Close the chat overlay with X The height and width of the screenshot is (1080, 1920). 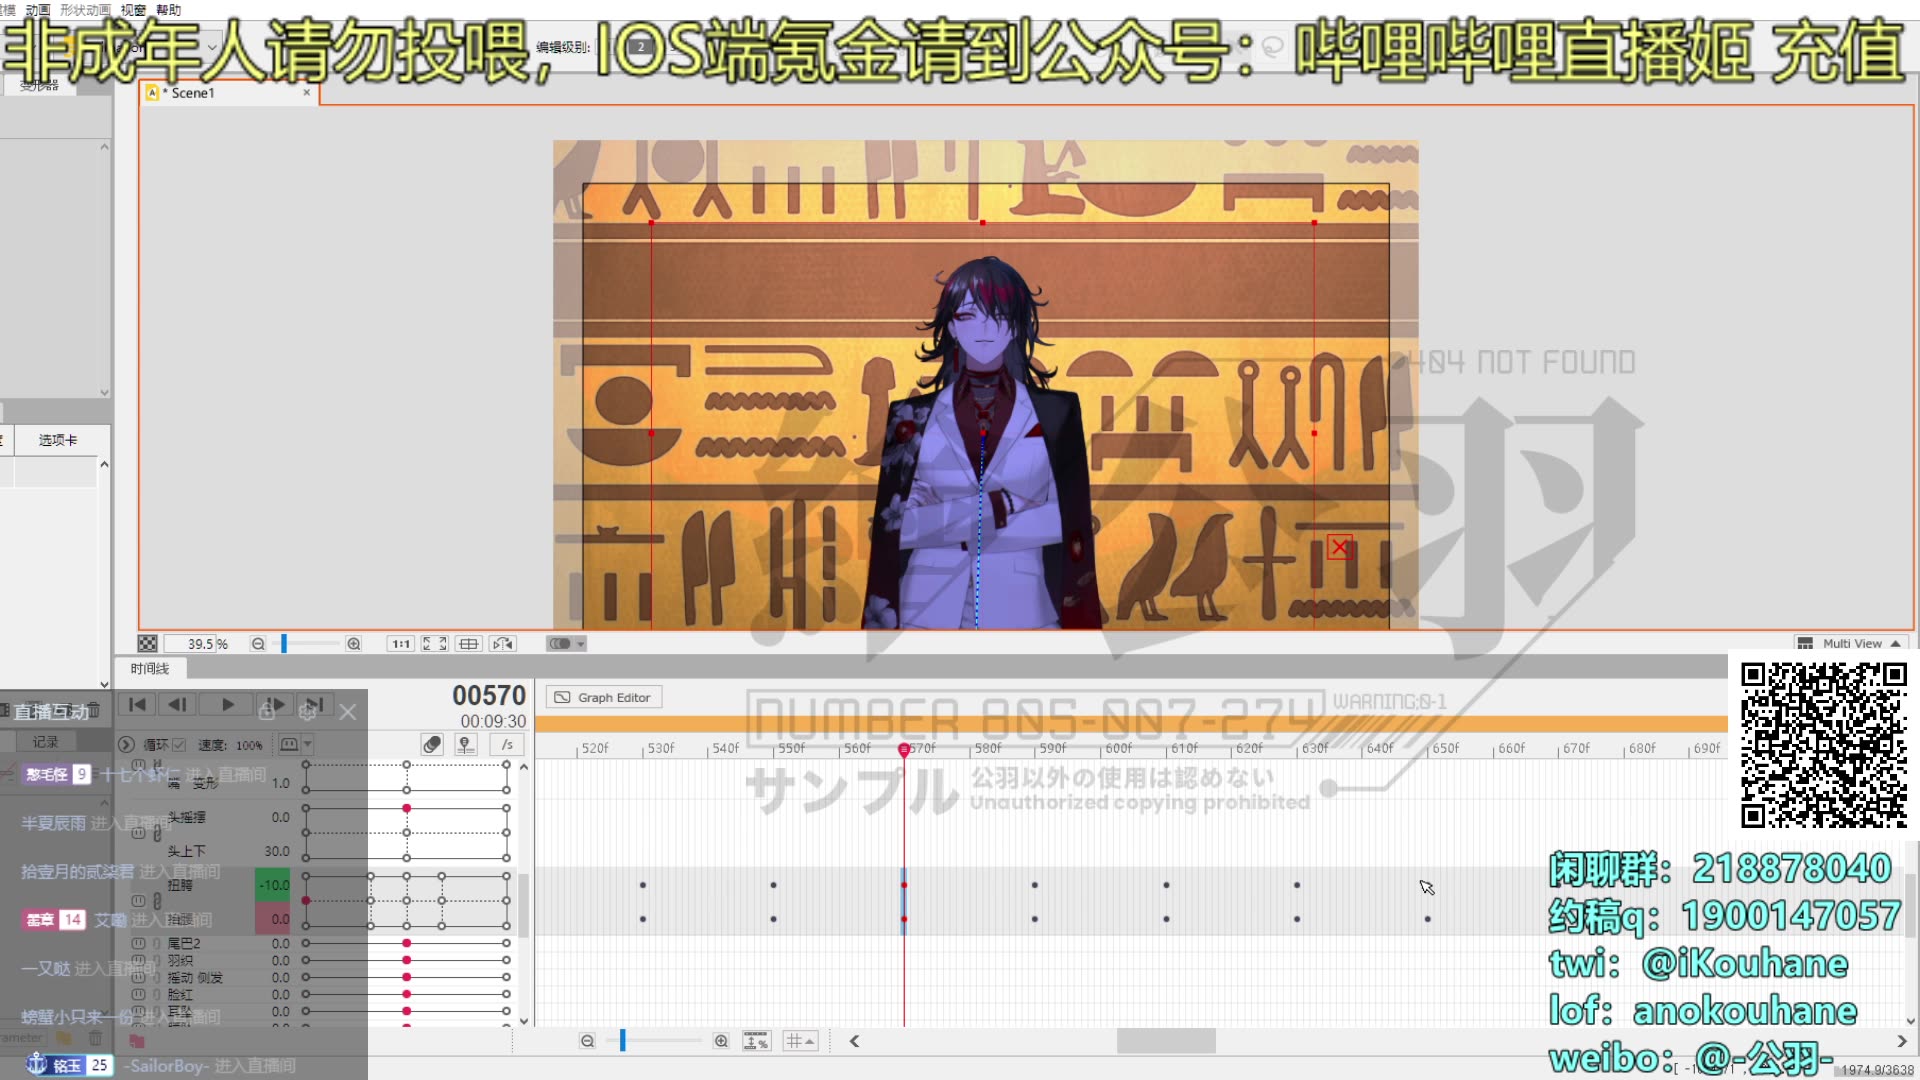tap(348, 712)
